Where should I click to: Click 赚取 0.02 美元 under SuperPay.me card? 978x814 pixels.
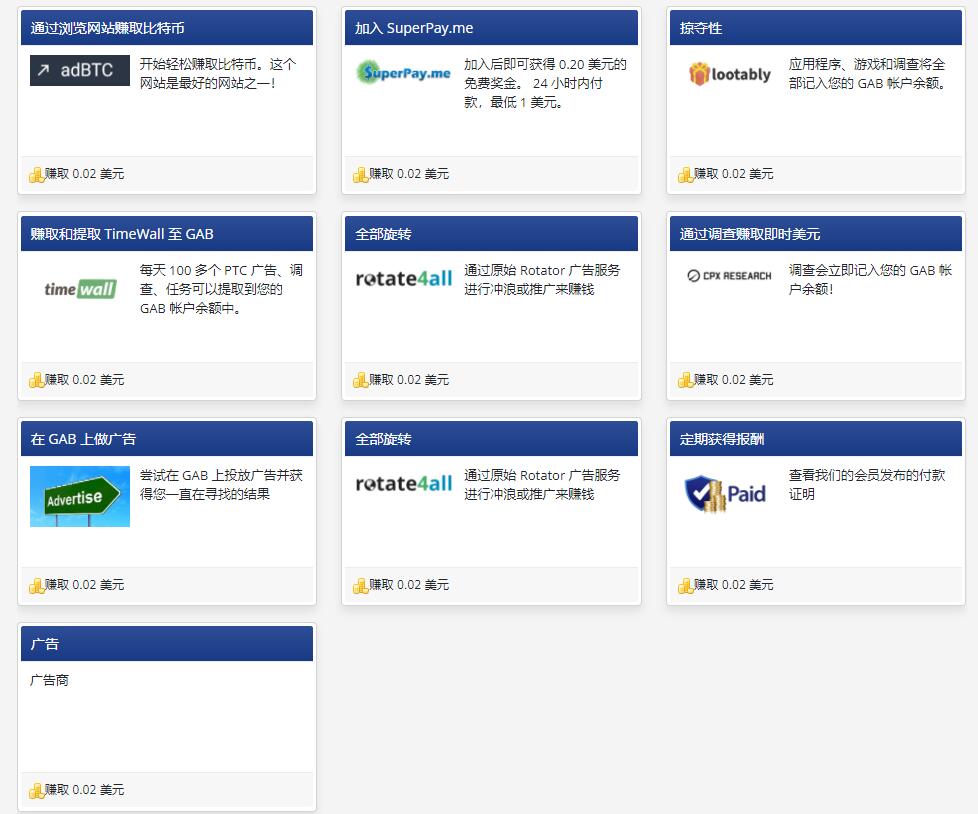[409, 174]
